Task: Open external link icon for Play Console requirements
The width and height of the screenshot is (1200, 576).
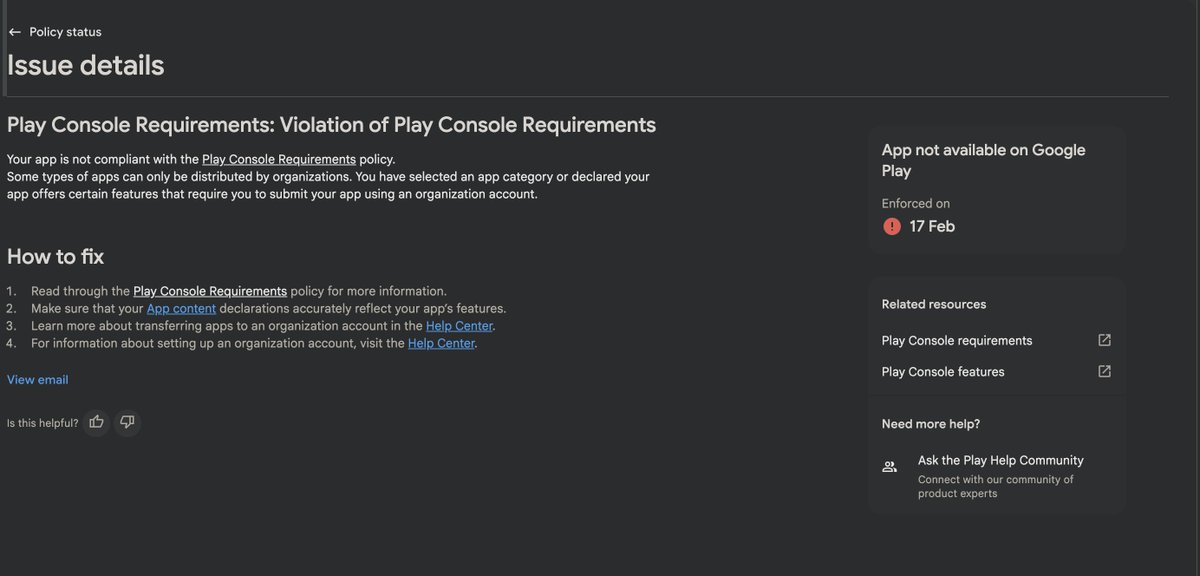Action: coord(1104,340)
